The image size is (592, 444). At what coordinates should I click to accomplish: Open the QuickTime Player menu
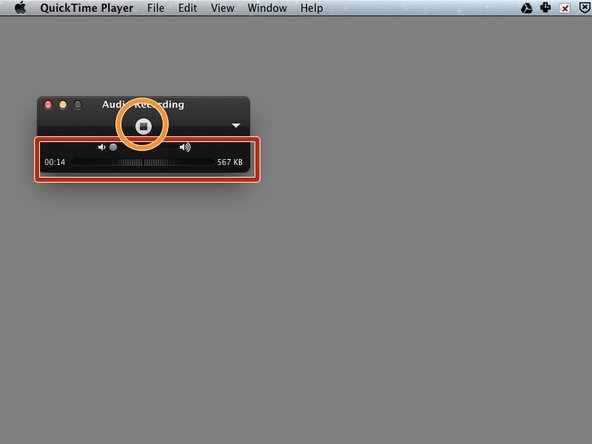point(87,8)
